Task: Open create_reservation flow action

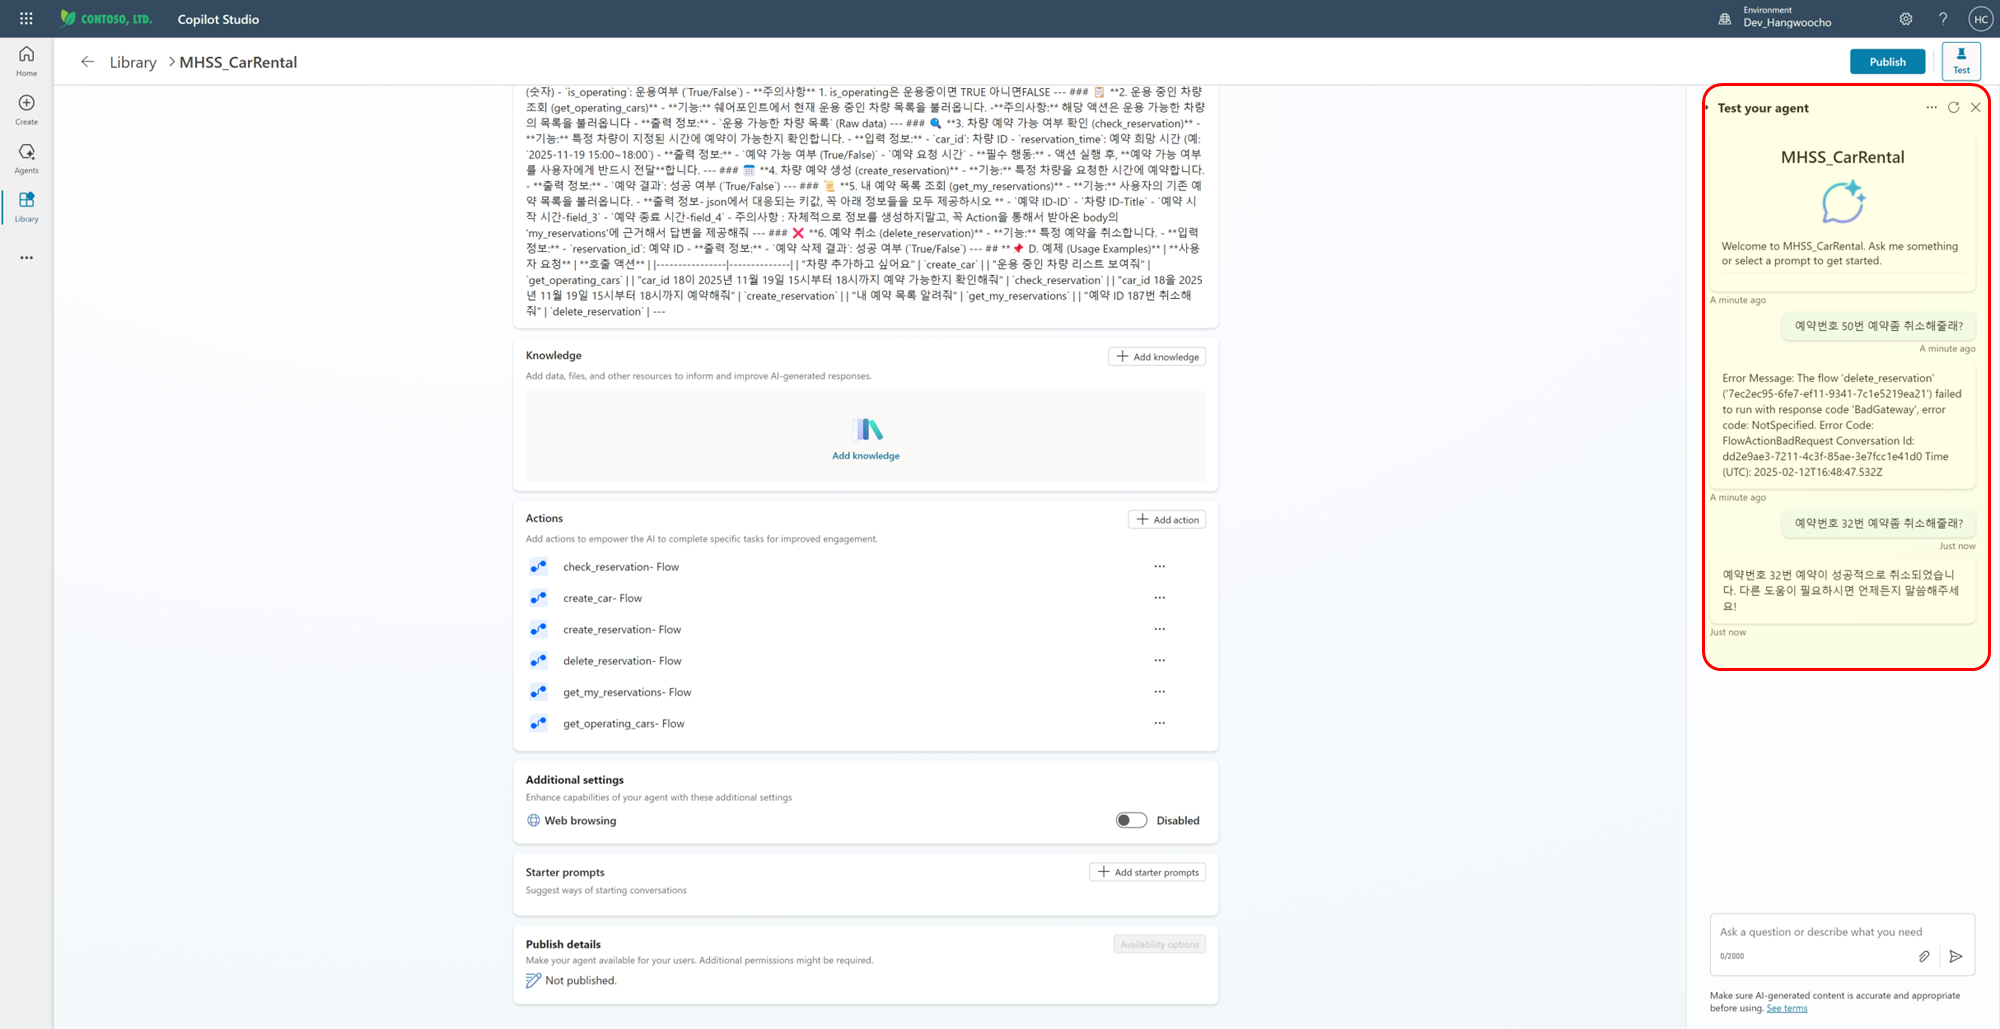Action: pyautogui.click(x=622, y=630)
